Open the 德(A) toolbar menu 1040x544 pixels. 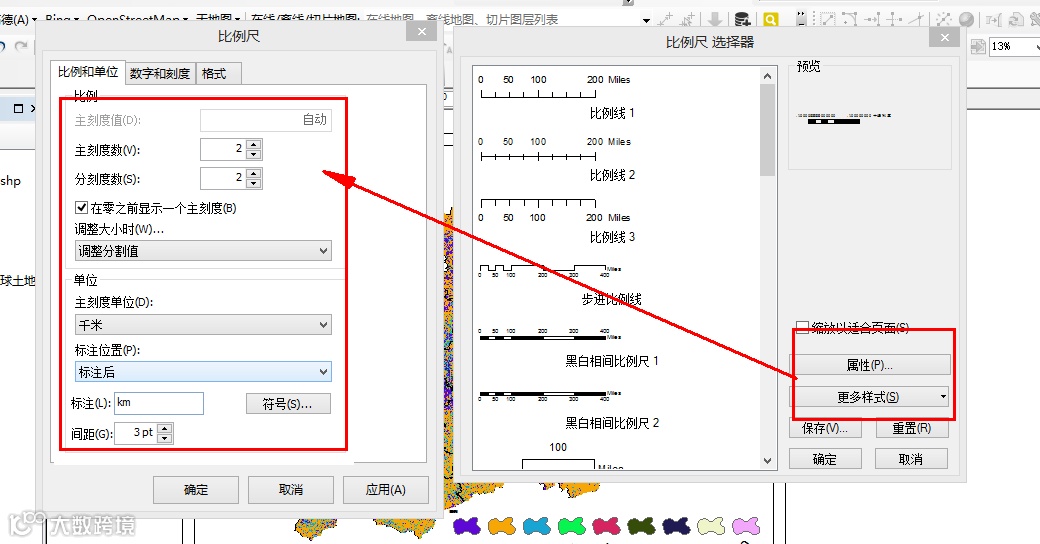tap(18, 19)
